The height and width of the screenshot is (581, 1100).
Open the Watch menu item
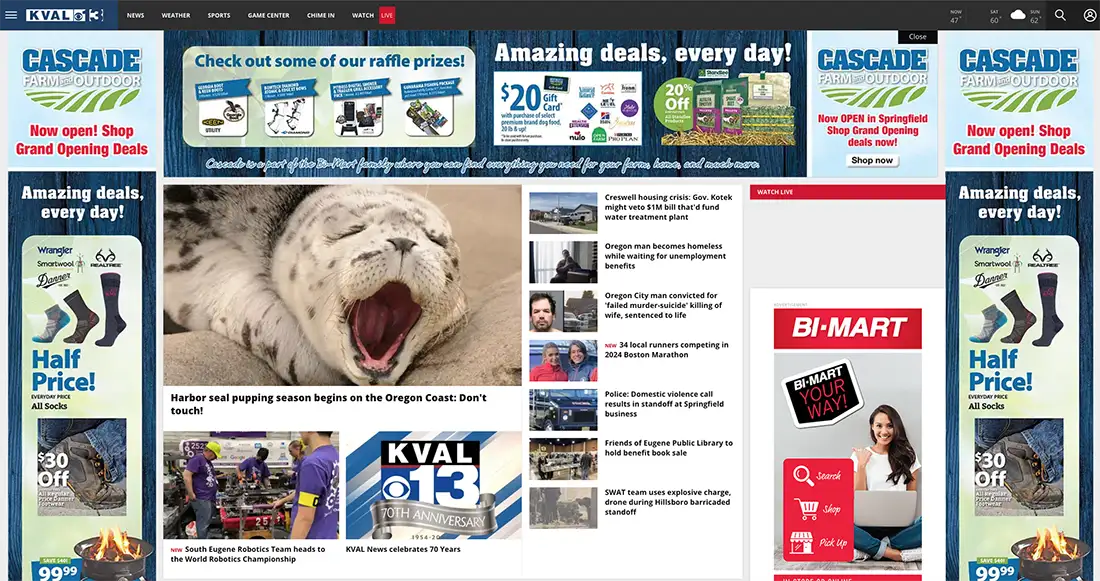pyautogui.click(x=363, y=15)
